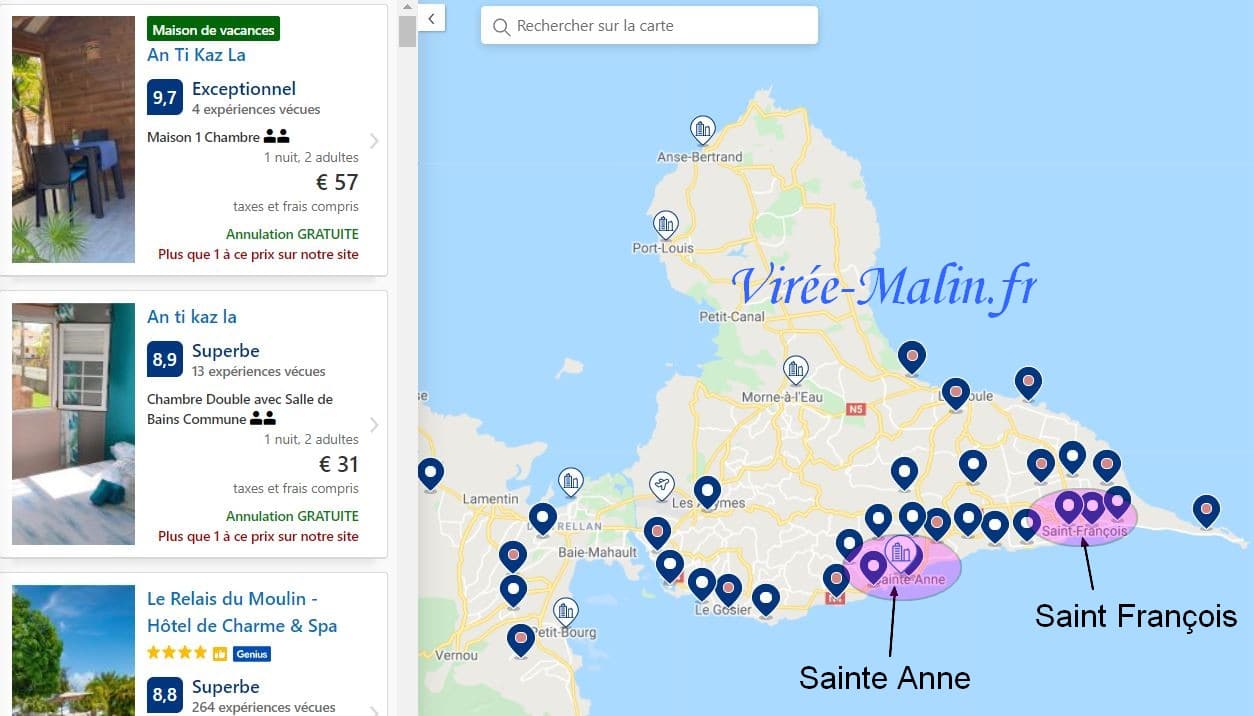Collapse the listings panel with the arrow
Screen dimensions: 1254x716
(x=431, y=18)
